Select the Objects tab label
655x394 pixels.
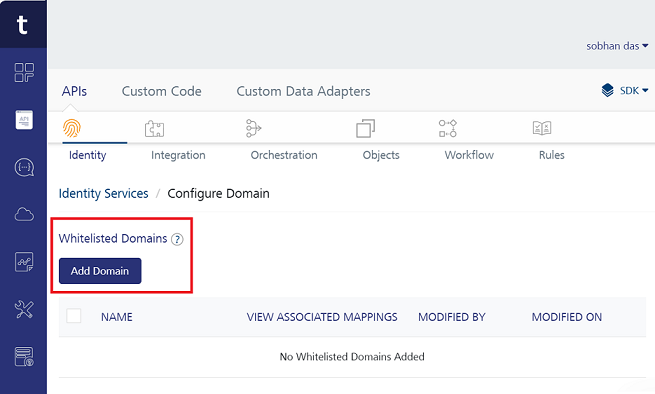381,155
